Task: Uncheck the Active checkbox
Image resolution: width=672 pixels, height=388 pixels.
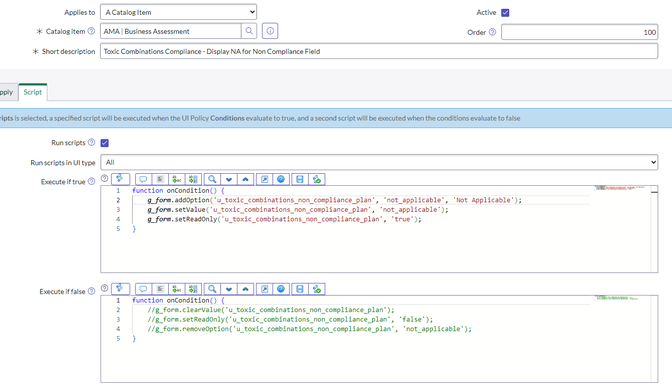Action: click(505, 12)
